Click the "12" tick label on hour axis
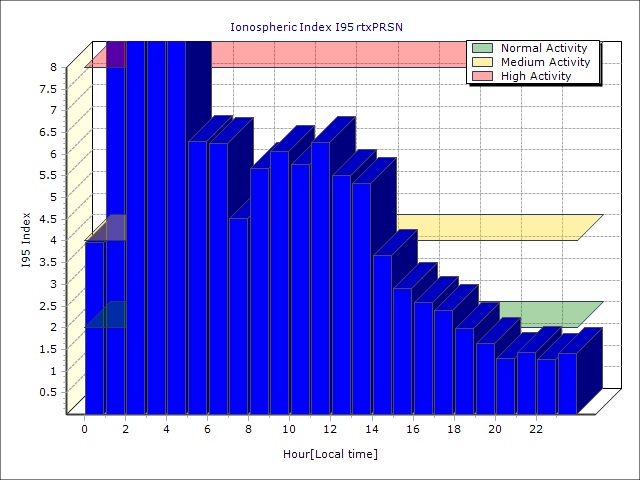 331,428
